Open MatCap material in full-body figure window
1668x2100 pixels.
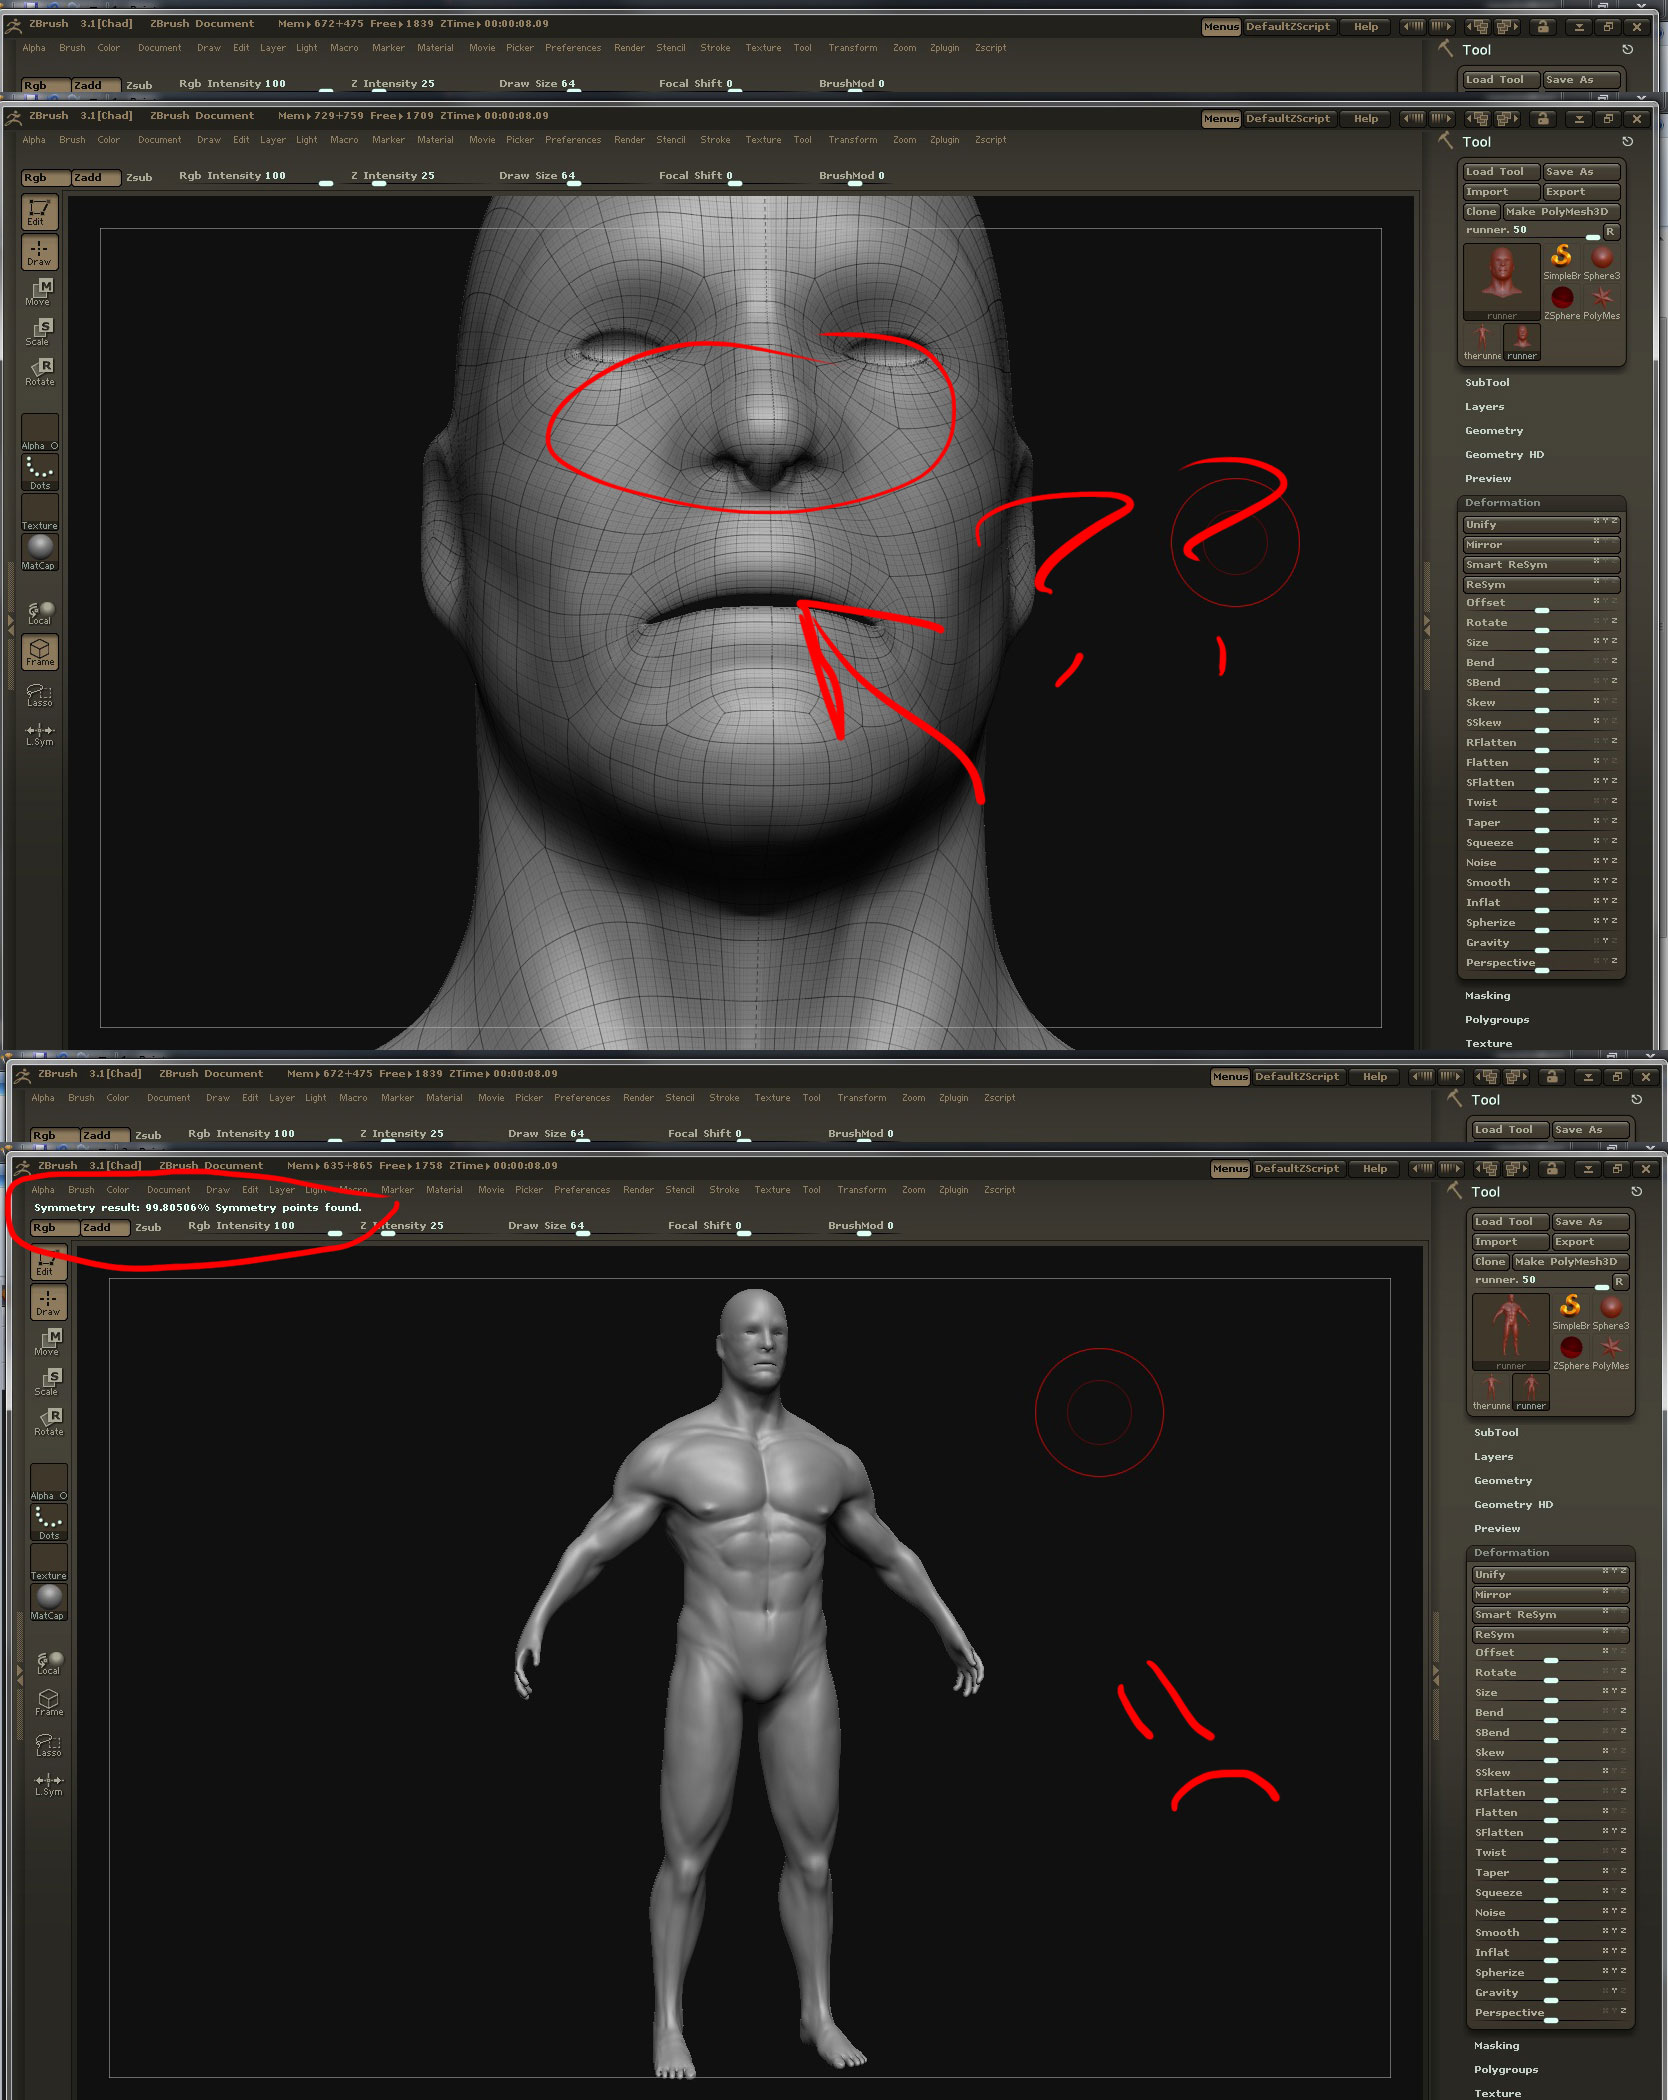[x=48, y=1603]
